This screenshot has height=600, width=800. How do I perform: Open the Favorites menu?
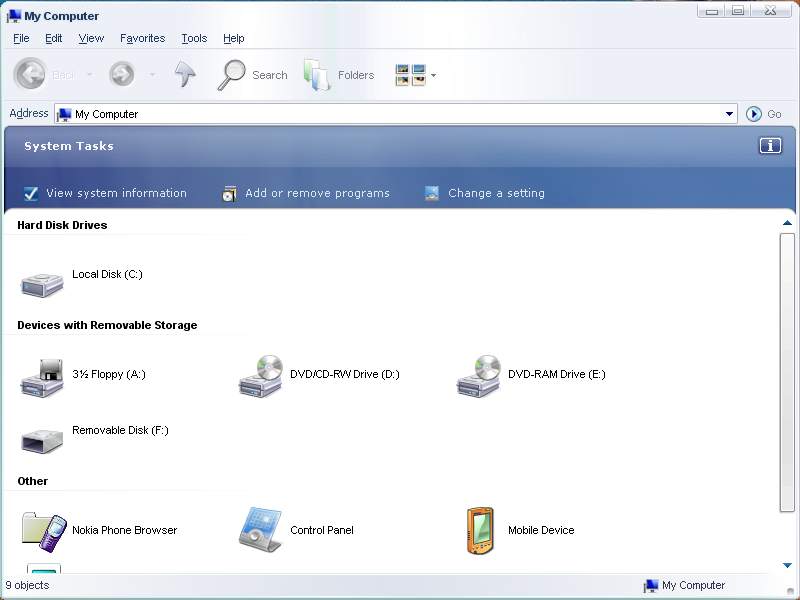[142, 38]
